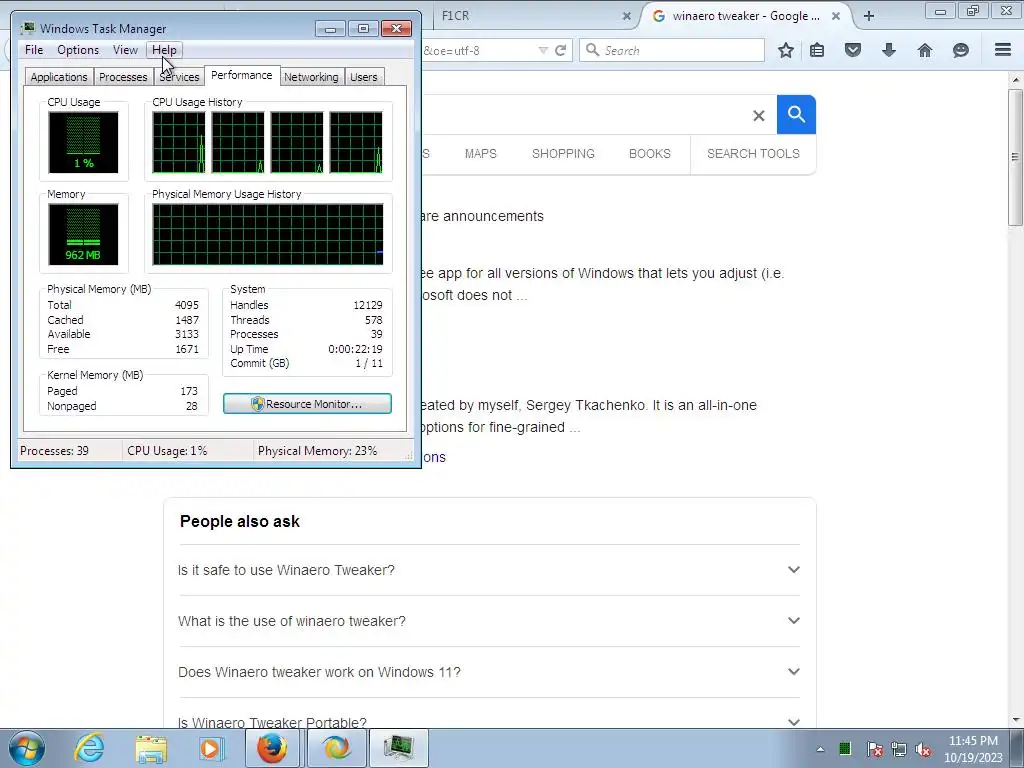Expand 'What is the use of winaero tweaker?'
The height and width of the screenshot is (768, 1024).
pos(489,621)
